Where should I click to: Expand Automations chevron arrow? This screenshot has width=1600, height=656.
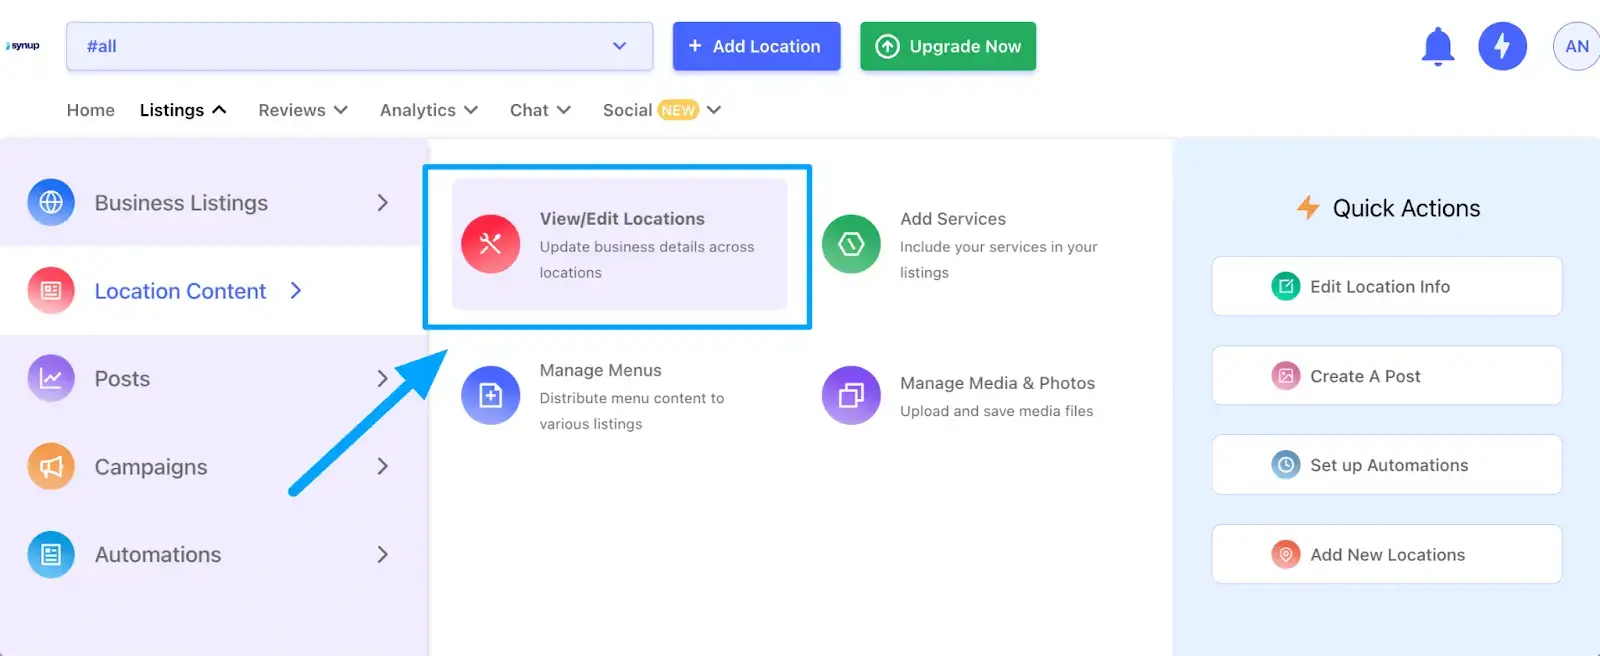(x=382, y=555)
